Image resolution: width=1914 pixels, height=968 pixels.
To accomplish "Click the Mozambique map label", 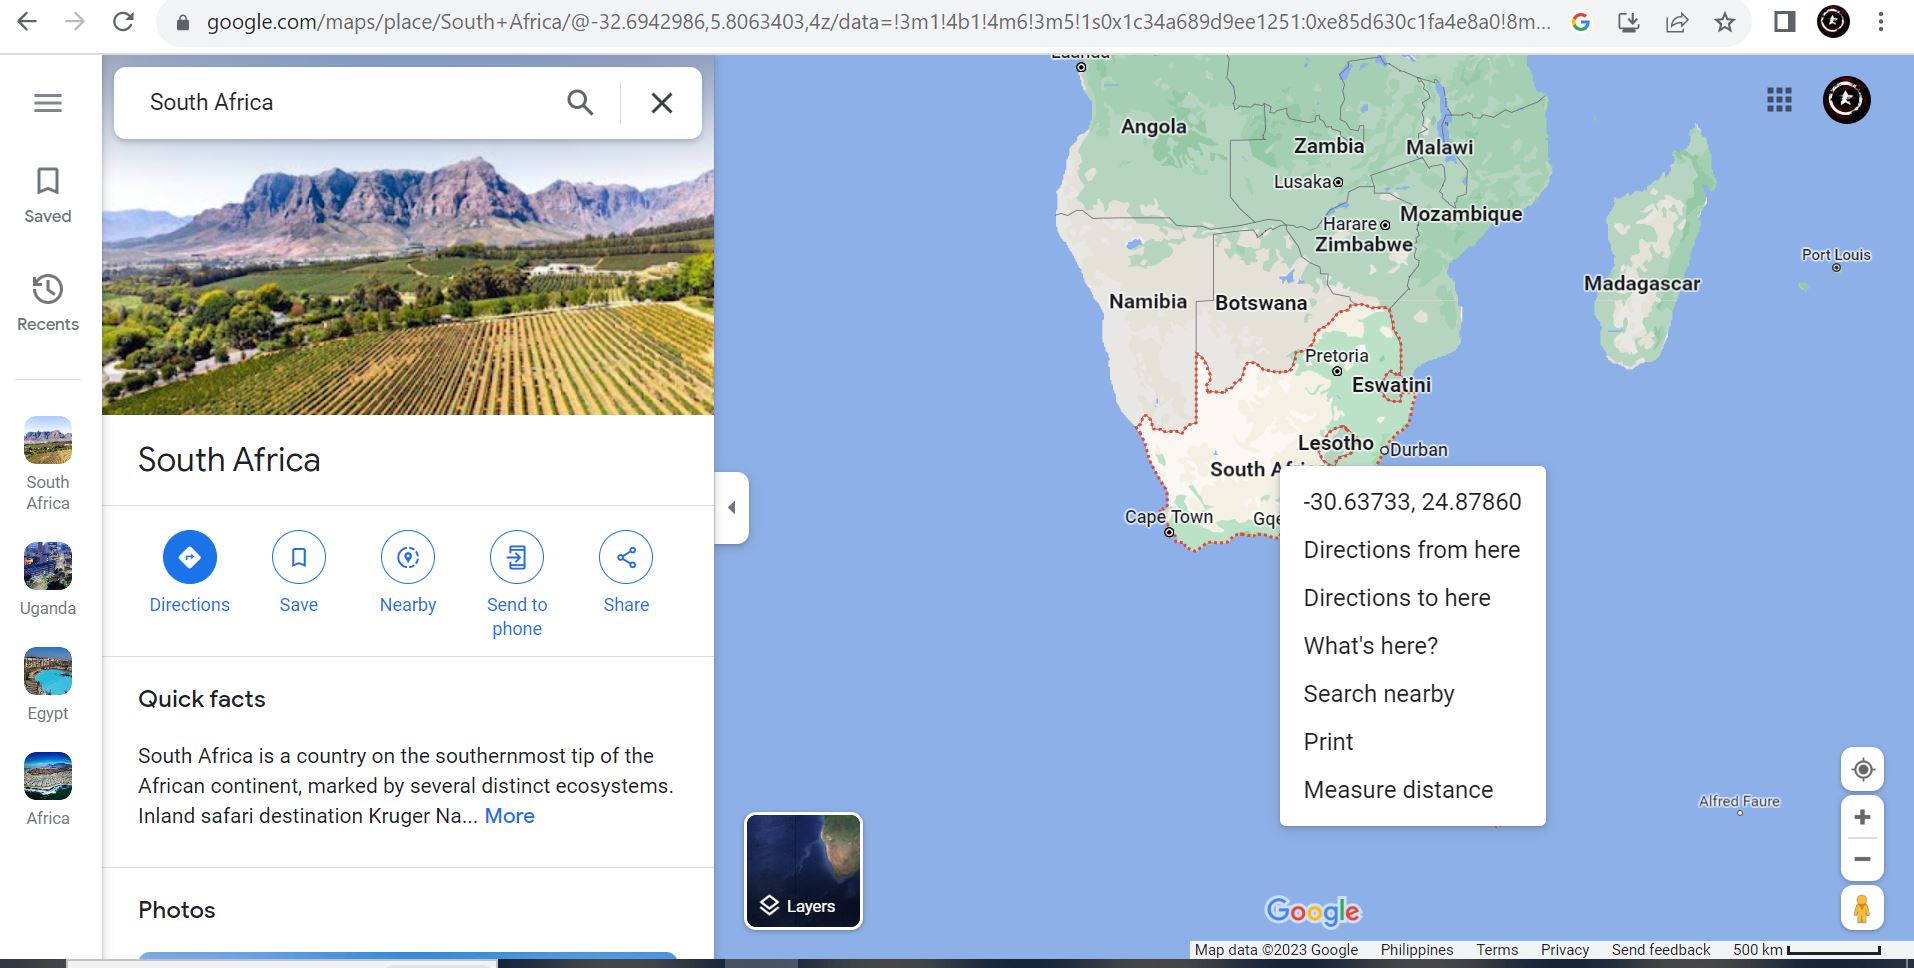I will pyautogui.click(x=1461, y=214).
